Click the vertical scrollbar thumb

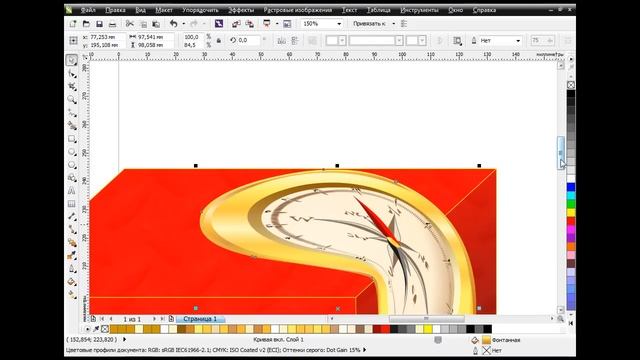tap(561, 153)
